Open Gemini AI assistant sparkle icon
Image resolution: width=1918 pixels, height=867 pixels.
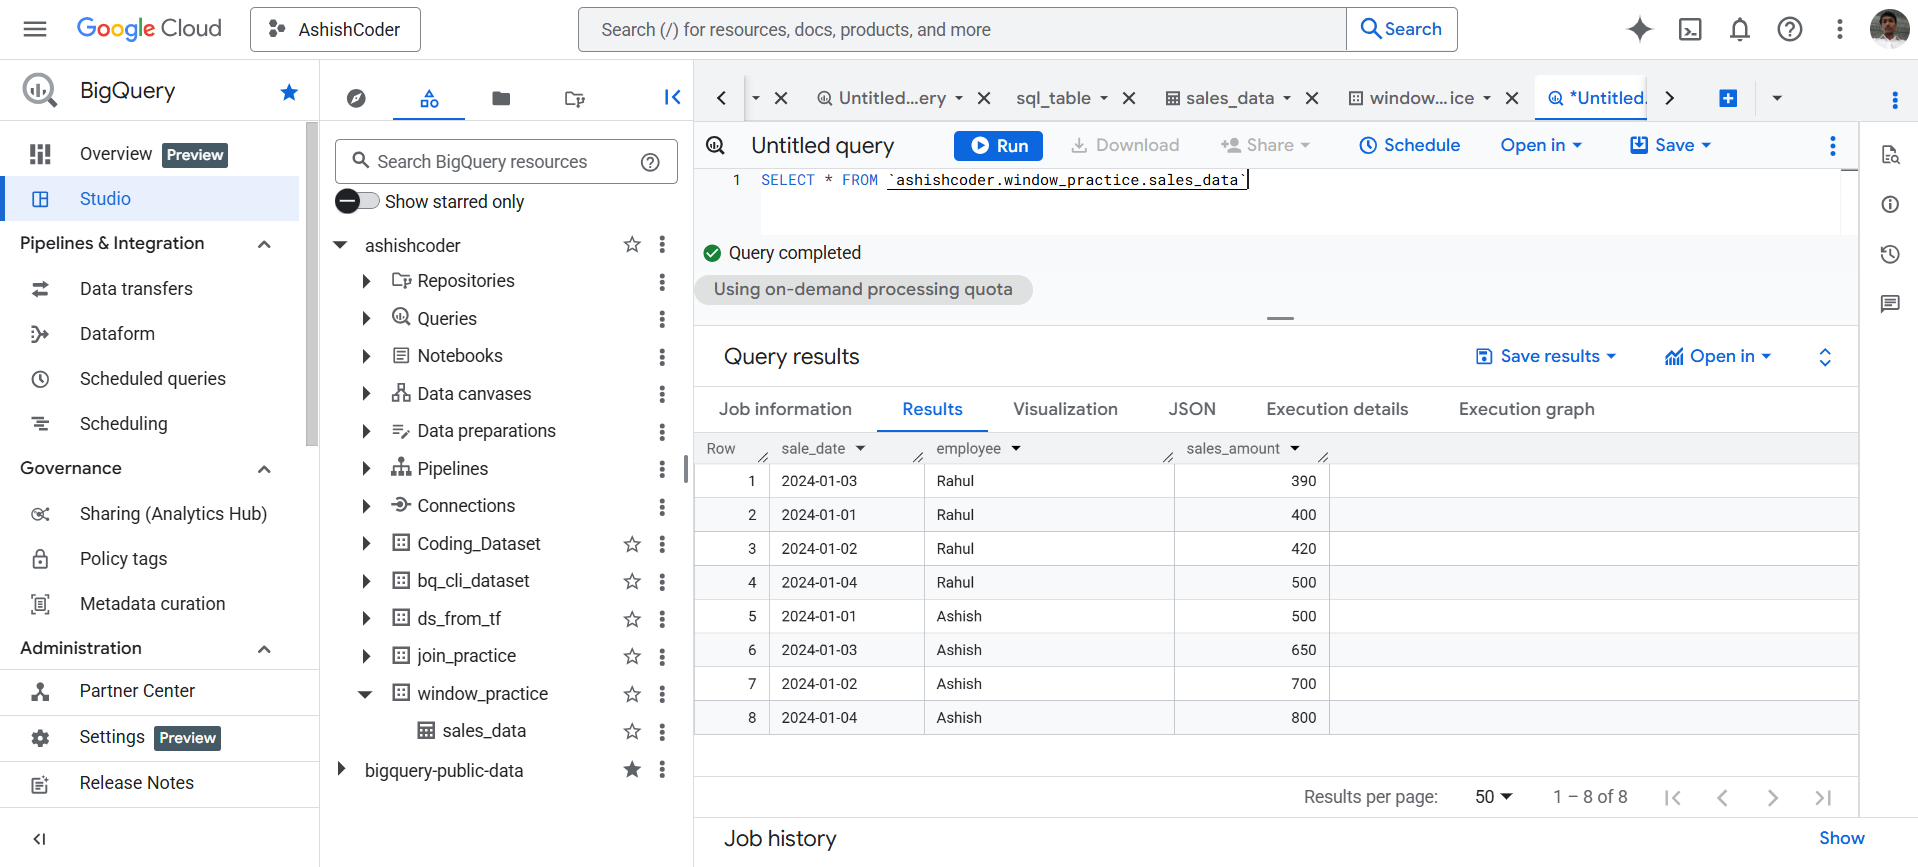(x=1639, y=29)
